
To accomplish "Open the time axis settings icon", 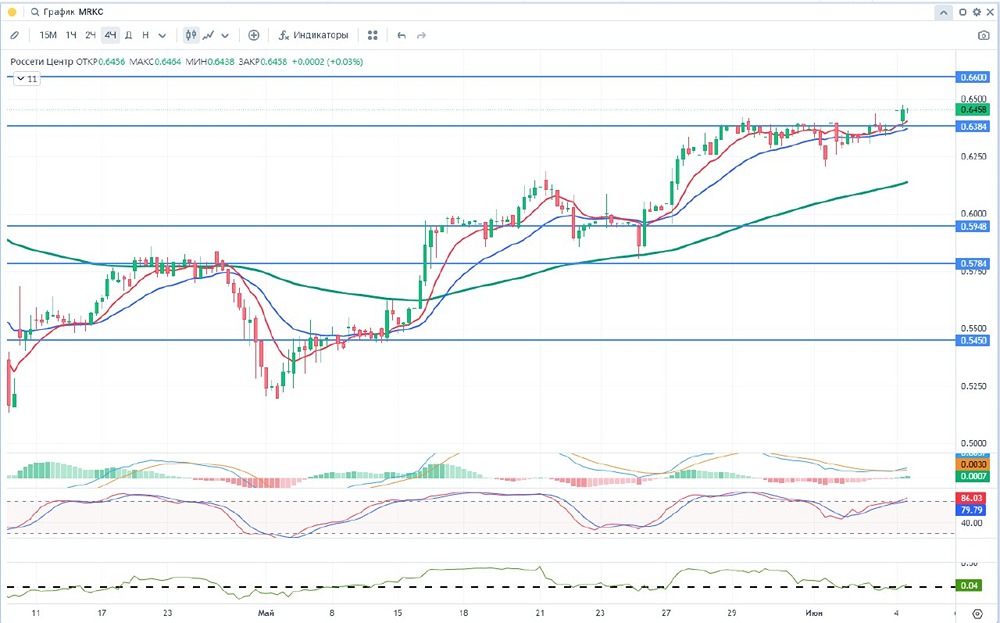I will 977,613.
